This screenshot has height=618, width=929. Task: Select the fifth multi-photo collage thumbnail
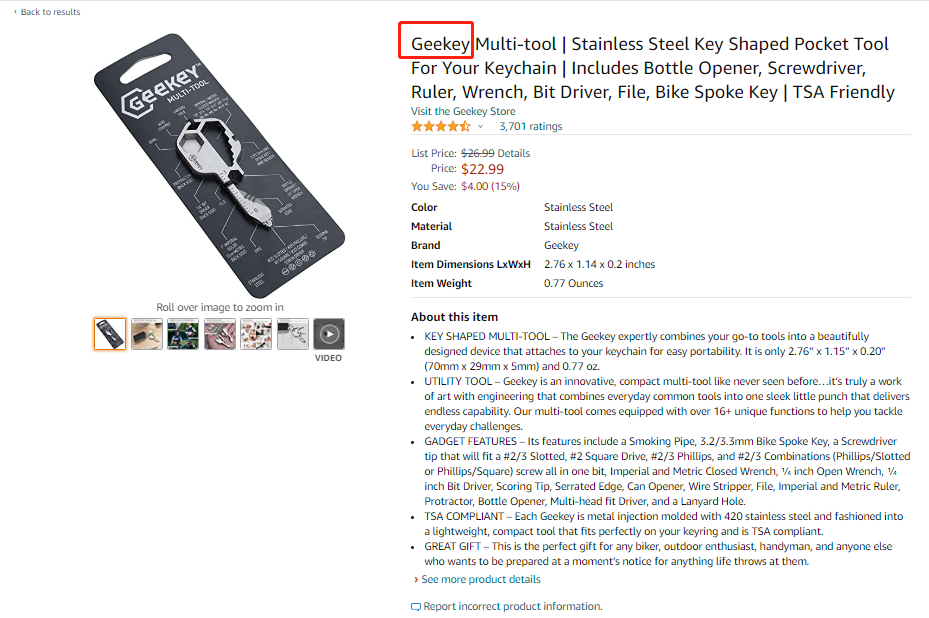256,334
